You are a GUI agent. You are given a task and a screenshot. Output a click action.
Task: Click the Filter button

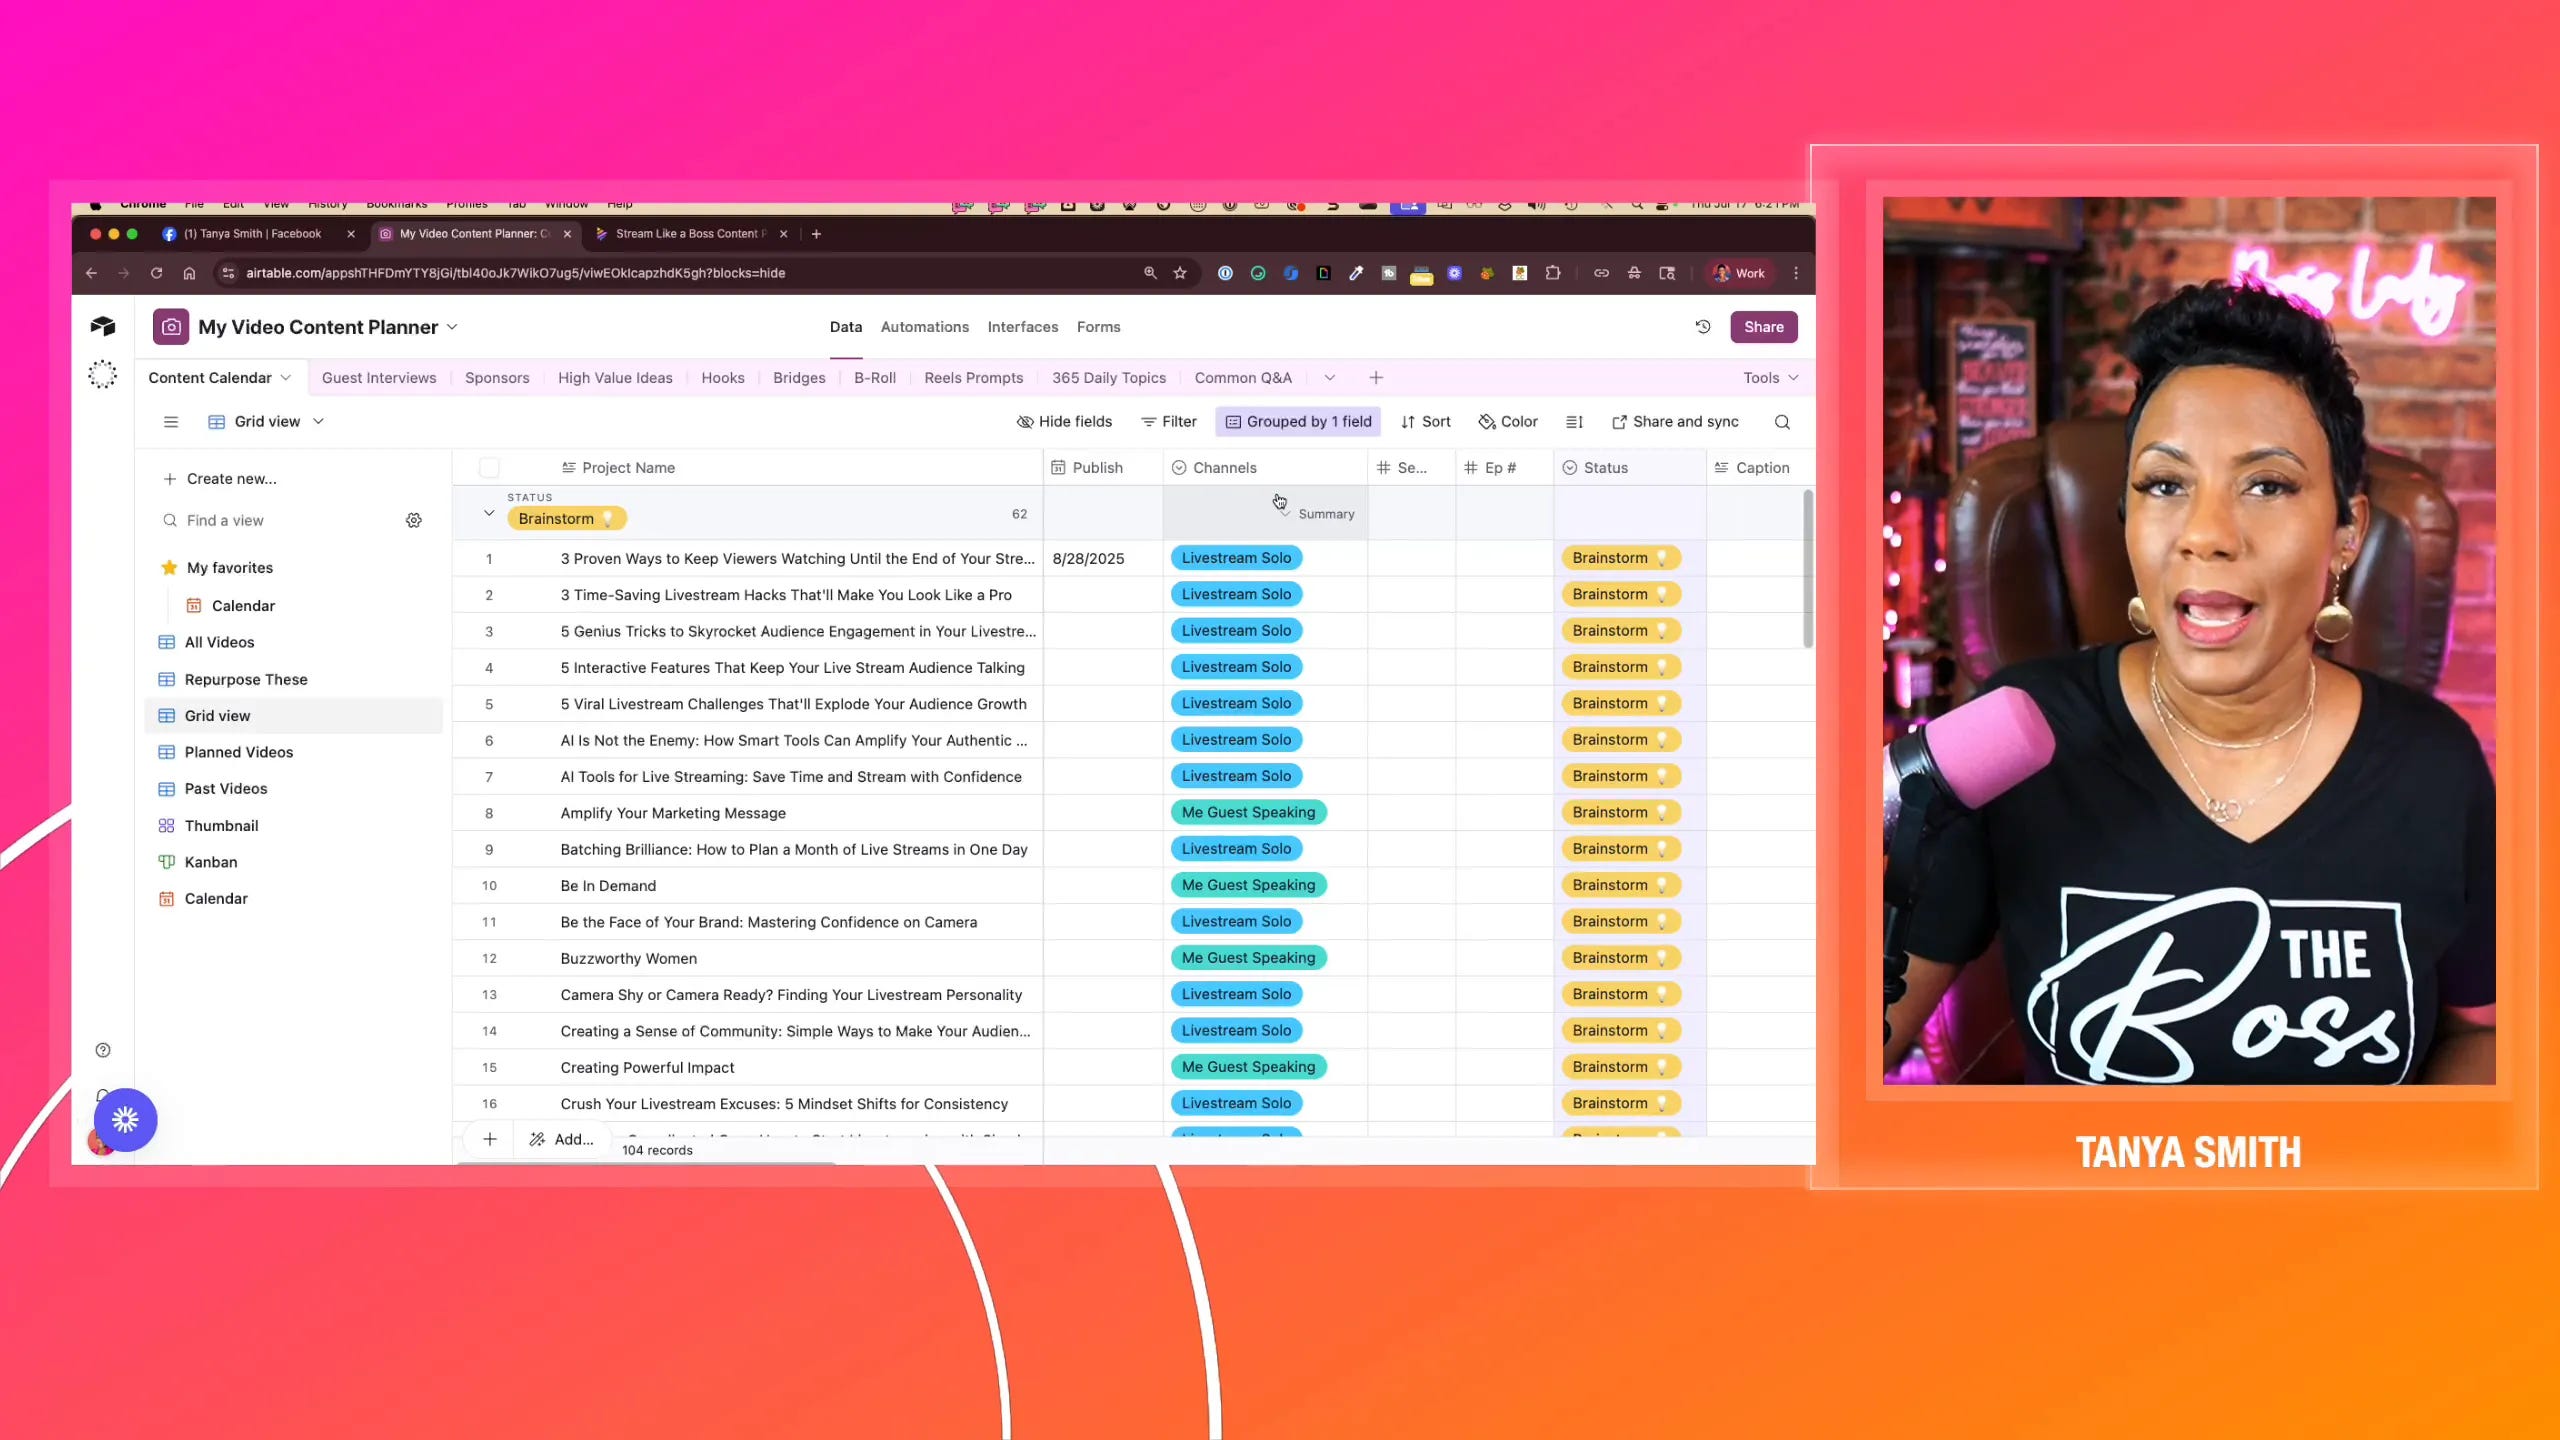[1169, 422]
